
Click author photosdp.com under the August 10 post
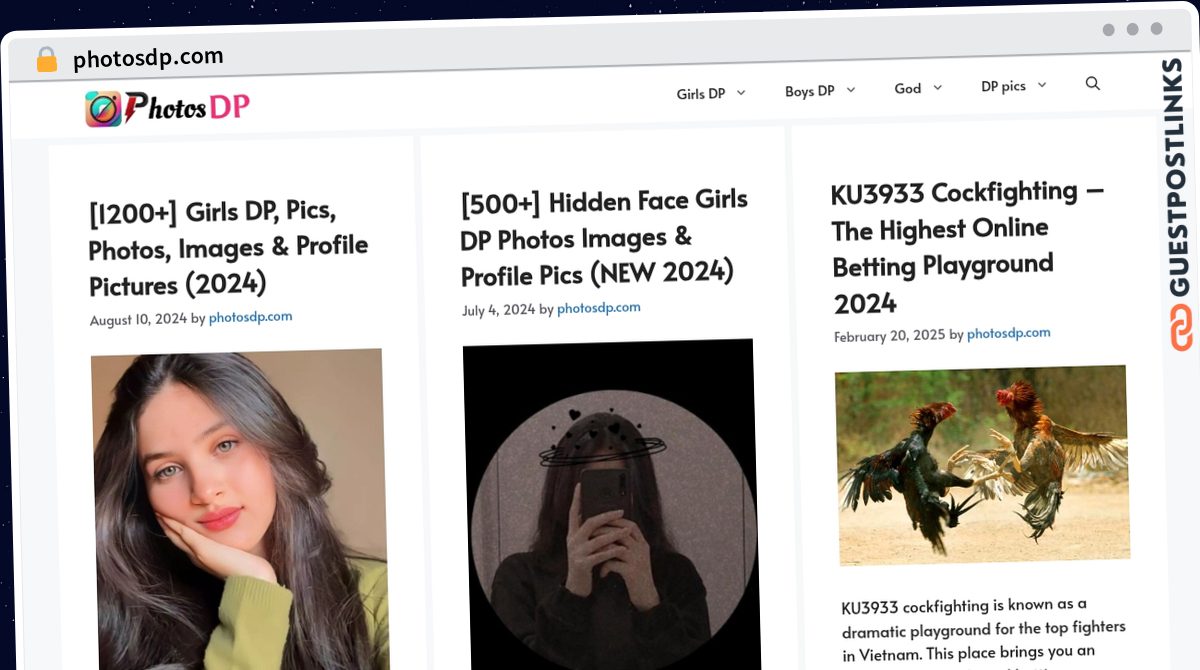pyautogui.click(x=250, y=317)
